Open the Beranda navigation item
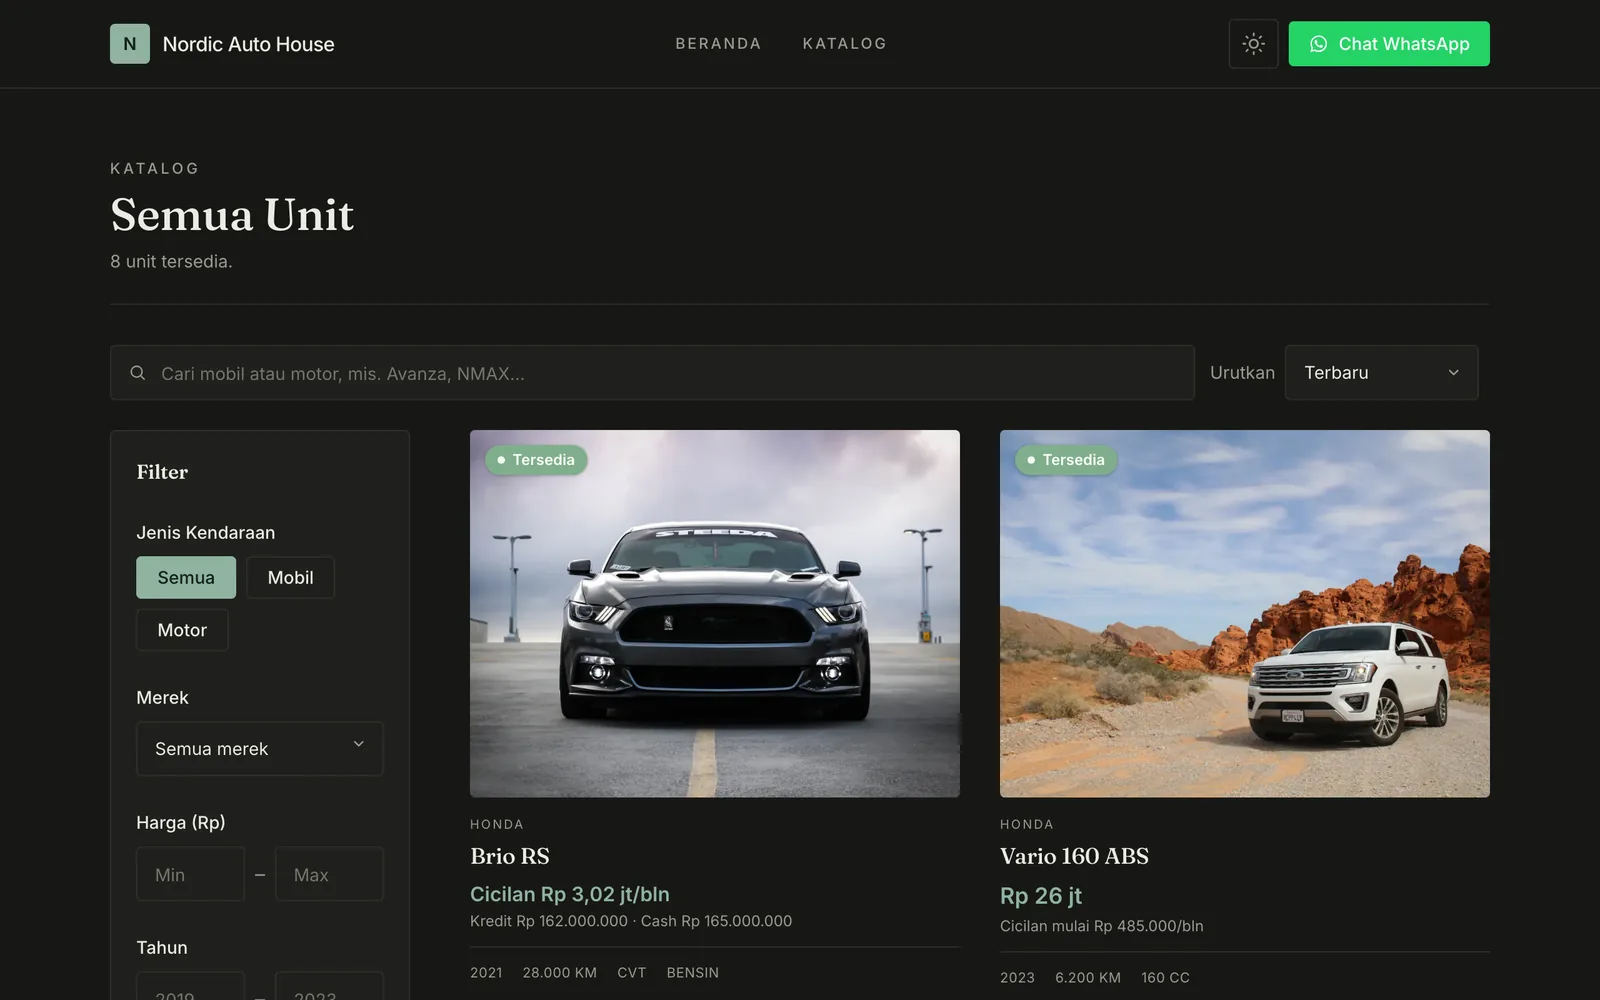Image resolution: width=1600 pixels, height=1000 pixels. [718, 44]
